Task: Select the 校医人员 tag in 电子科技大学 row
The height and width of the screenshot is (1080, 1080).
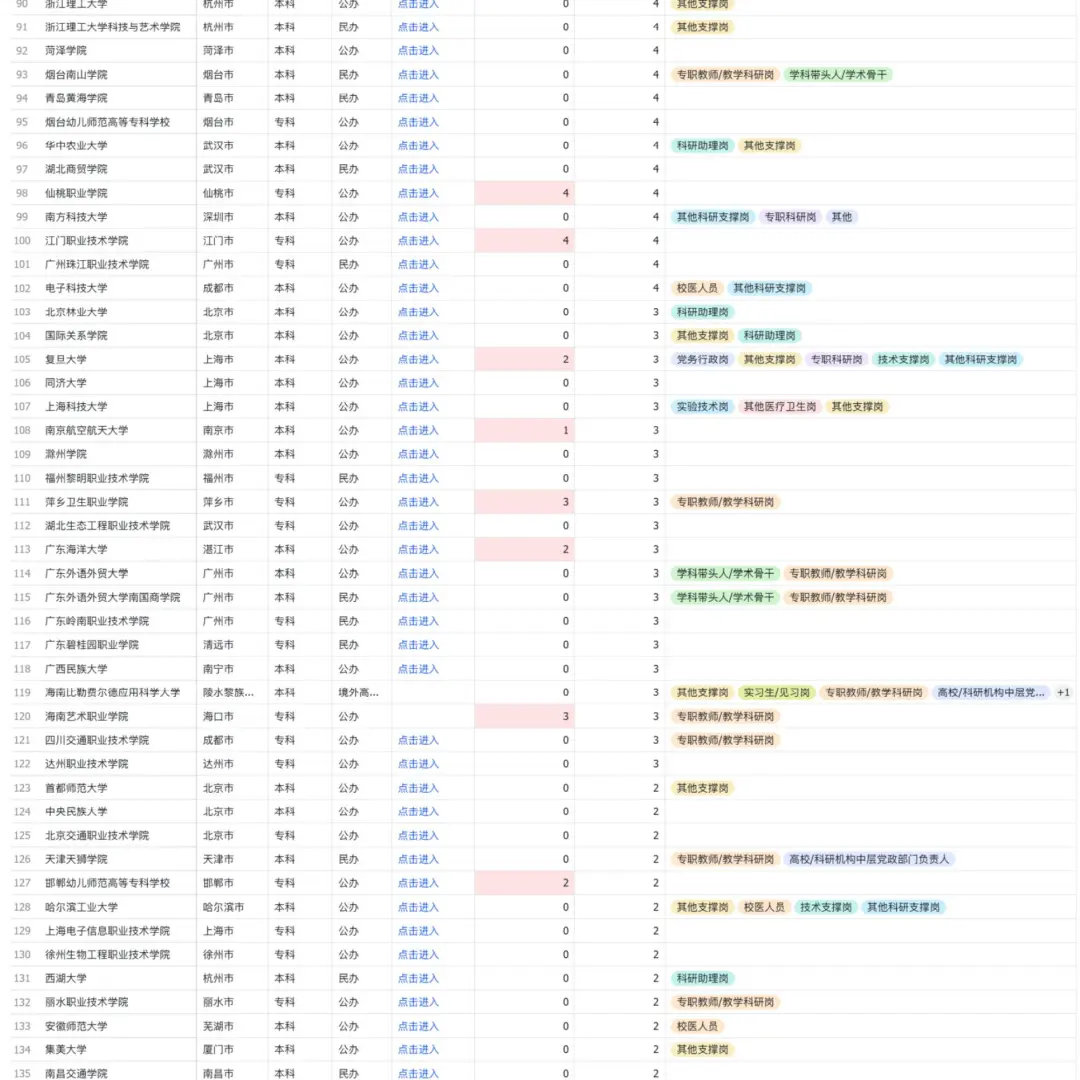Action: coord(696,288)
